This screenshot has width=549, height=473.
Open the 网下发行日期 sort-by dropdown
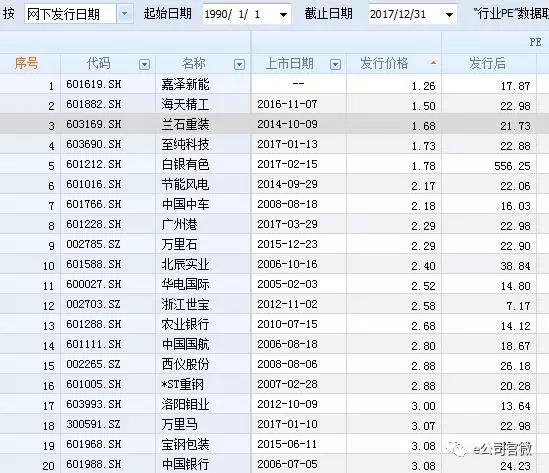(124, 14)
